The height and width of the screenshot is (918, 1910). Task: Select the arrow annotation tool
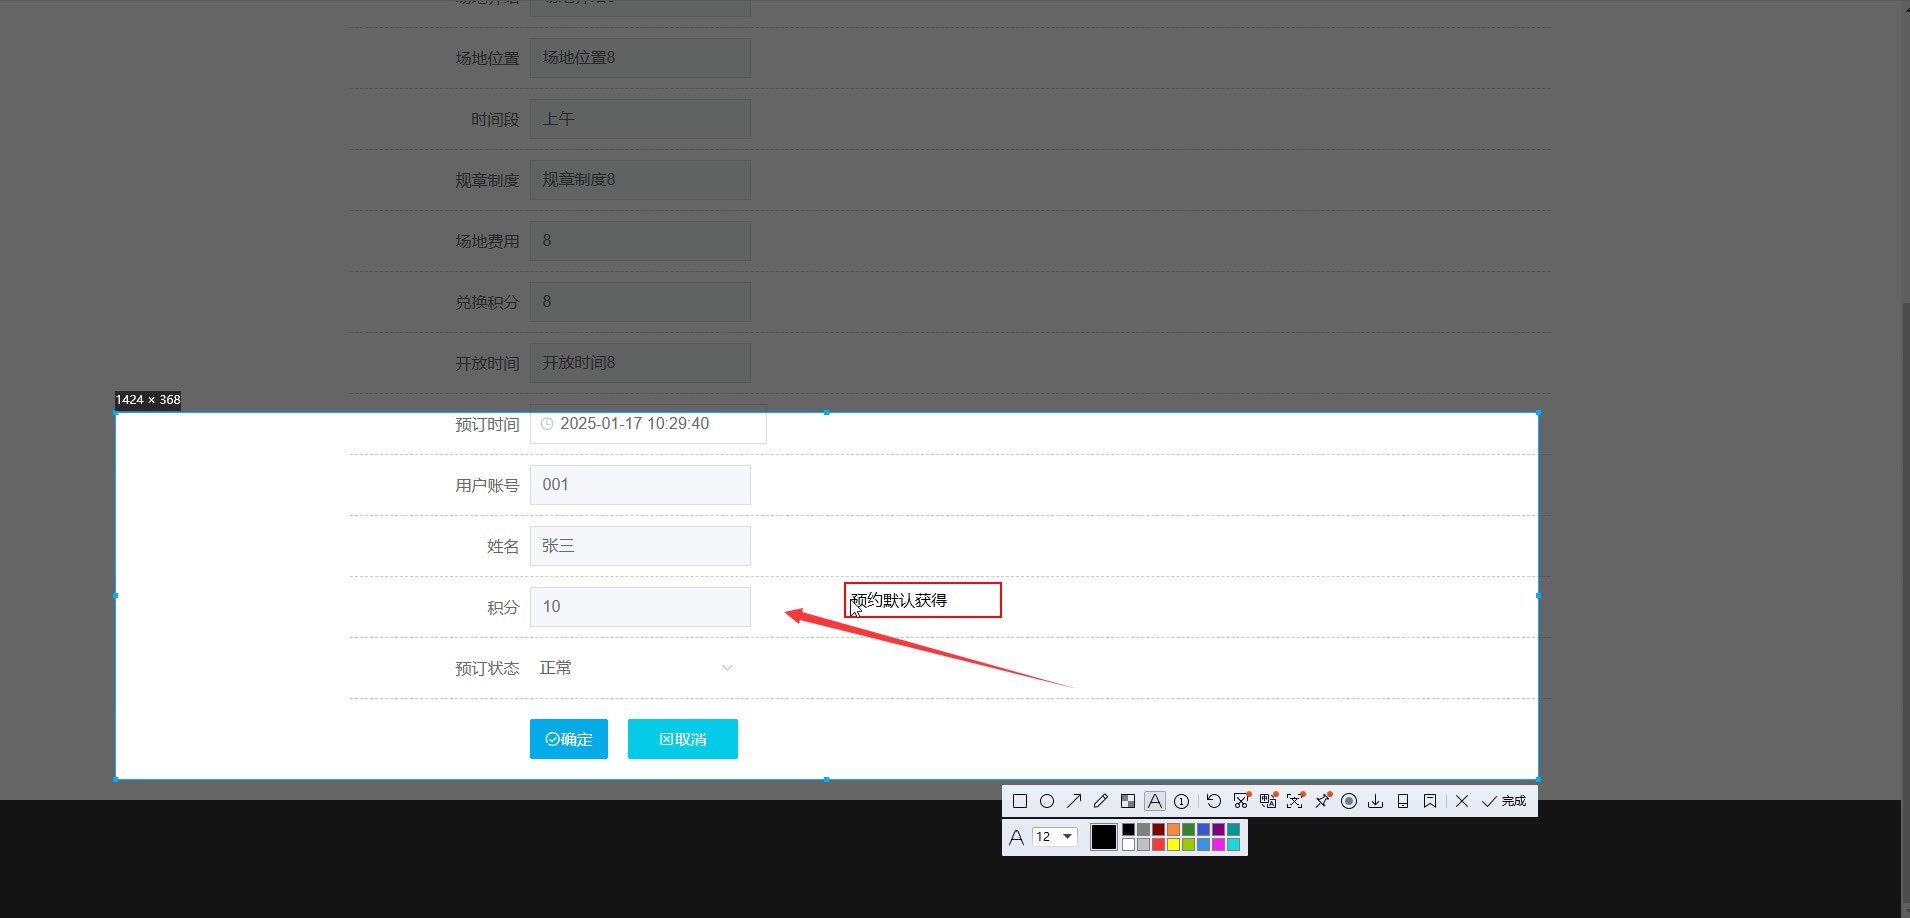[1074, 801]
